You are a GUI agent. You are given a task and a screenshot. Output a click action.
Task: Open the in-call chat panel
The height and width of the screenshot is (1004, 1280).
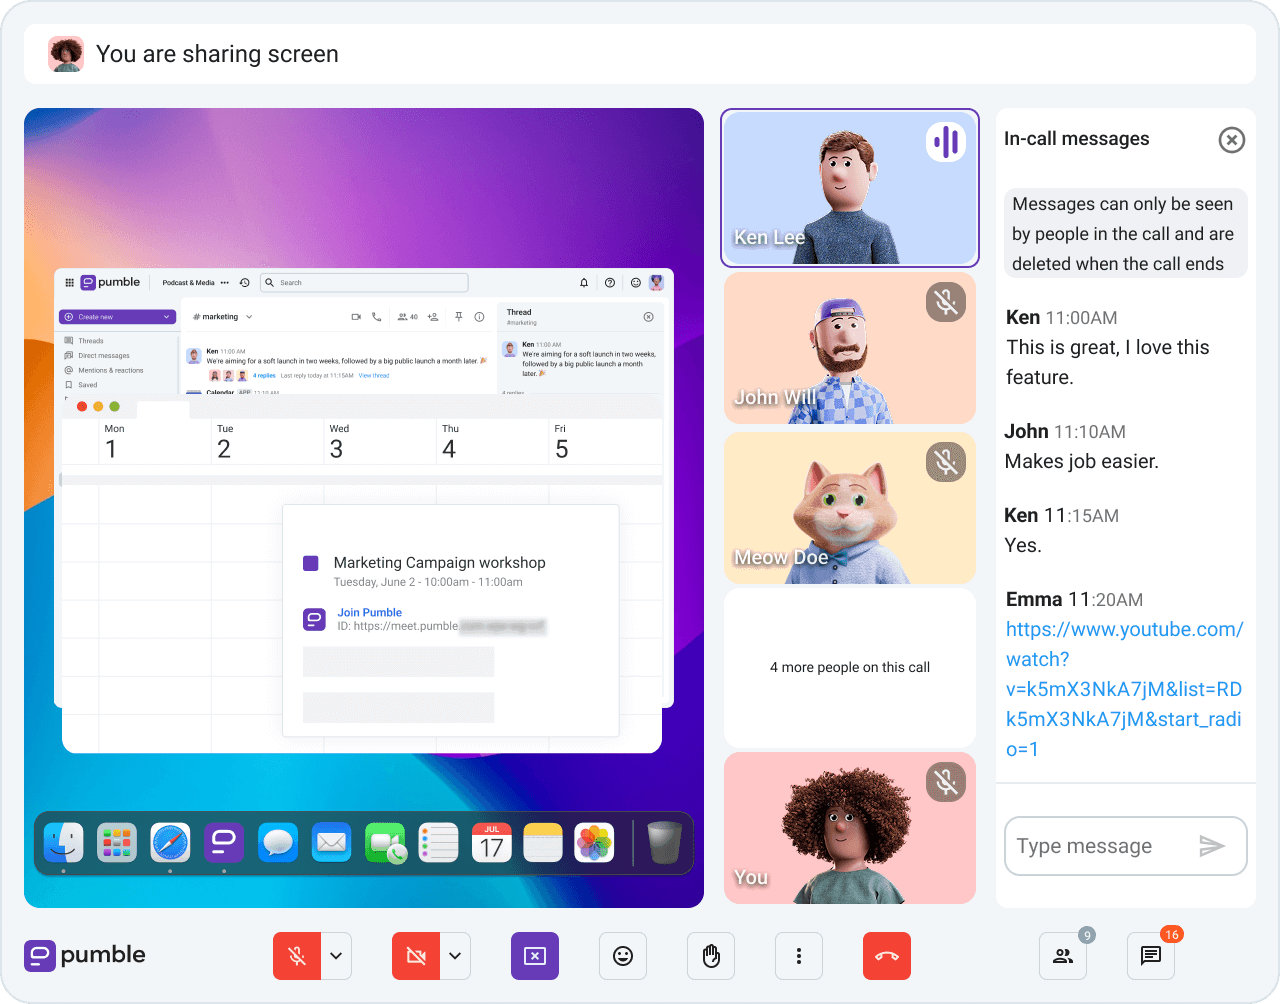pyautogui.click(x=1151, y=956)
